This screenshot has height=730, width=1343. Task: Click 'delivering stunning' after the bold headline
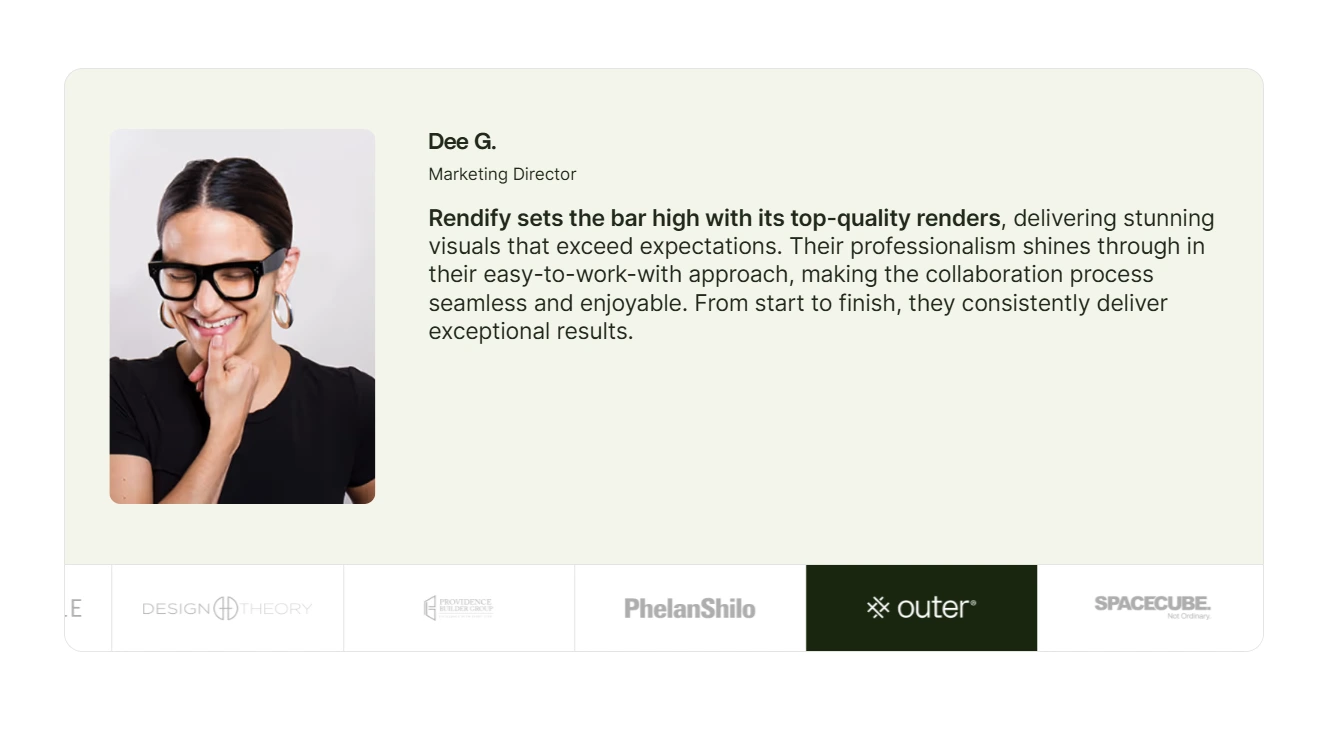point(1113,218)
